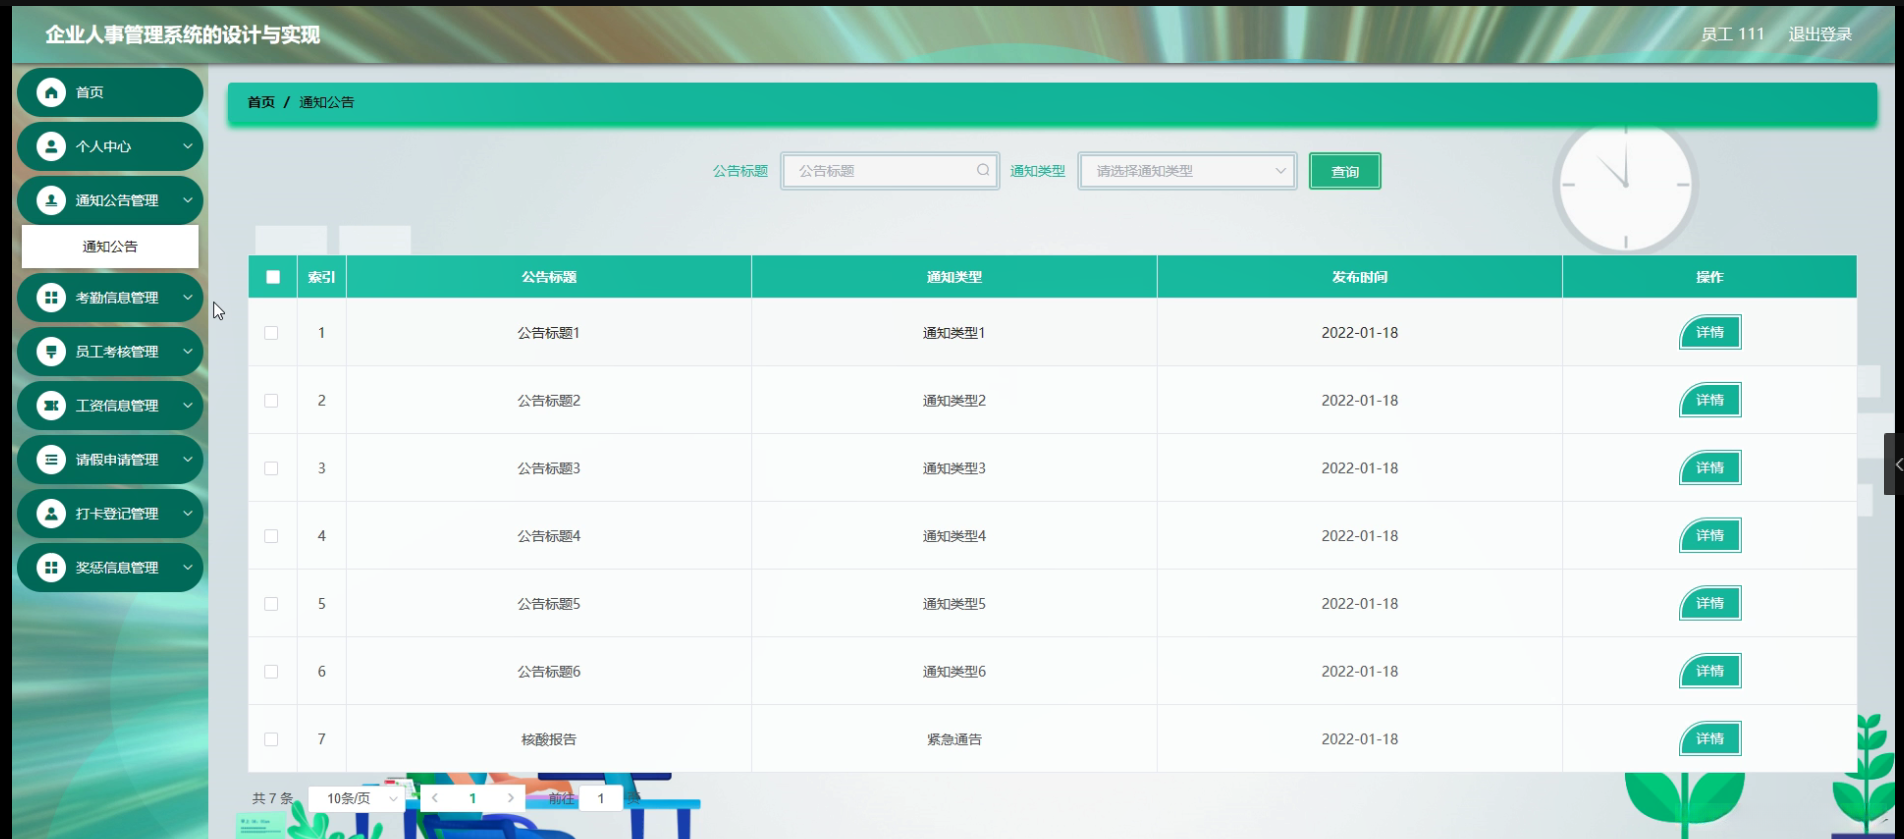Click the grid icon beside 奖惩信息管理
The image size is (1904, 839).
click(51, 567)
